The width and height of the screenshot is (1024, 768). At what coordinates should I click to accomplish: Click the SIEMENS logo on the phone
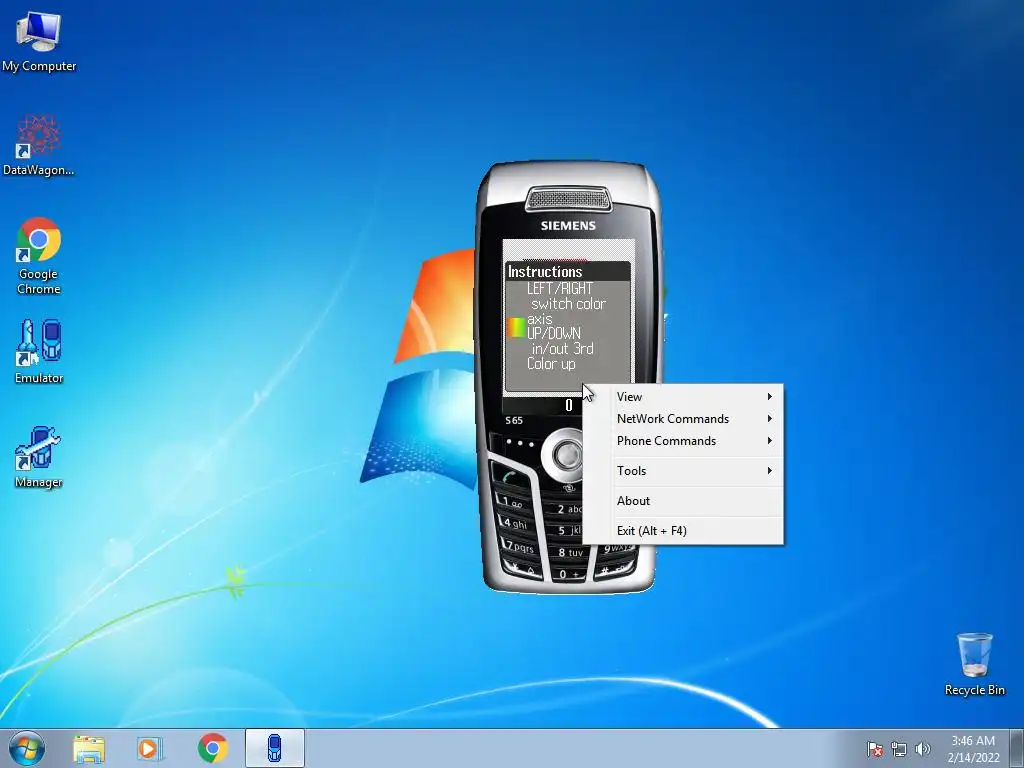(568, 225)
